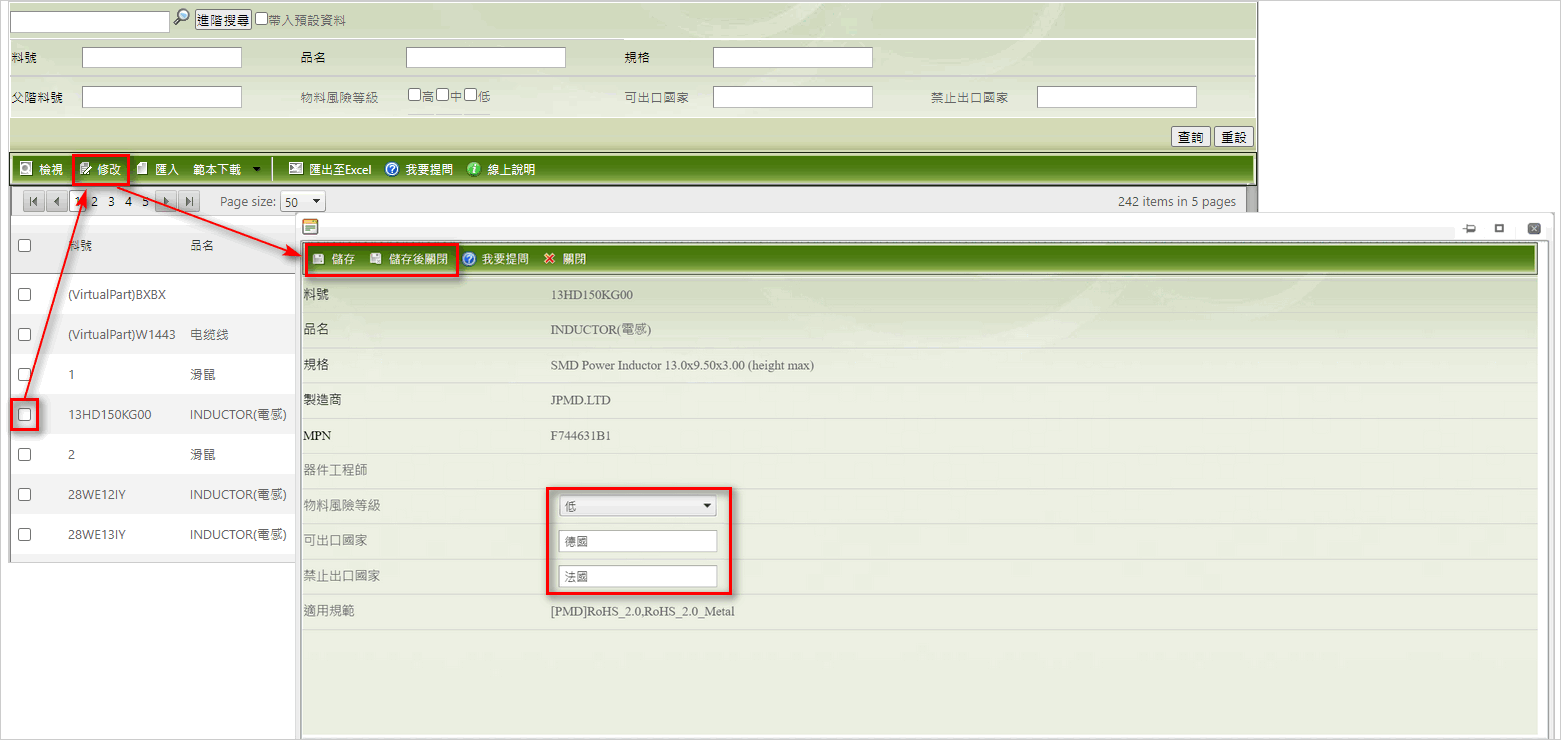Select the 28WE12IY cell text
This screenshot has width=1561, height=740.
(x=97, y=494)
